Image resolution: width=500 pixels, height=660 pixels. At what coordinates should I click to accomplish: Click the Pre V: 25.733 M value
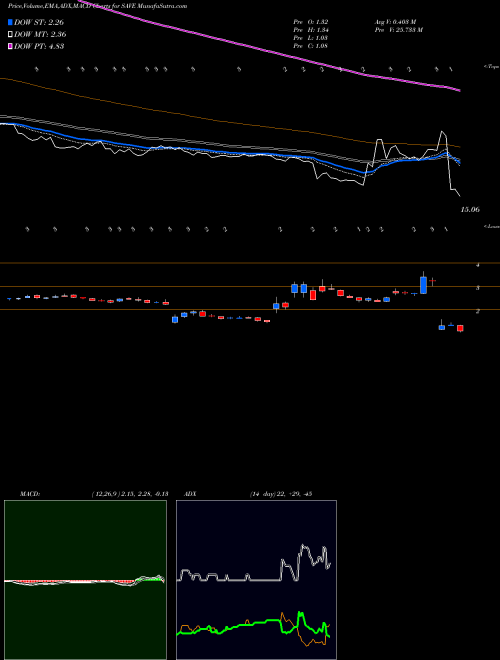click(399, 30)
